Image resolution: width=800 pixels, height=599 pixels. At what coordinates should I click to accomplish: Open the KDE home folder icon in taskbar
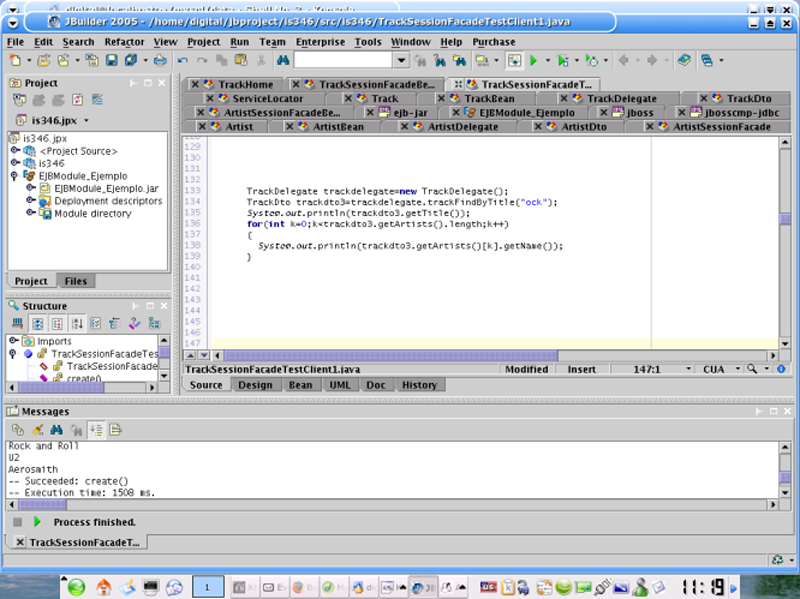(103, 587)
